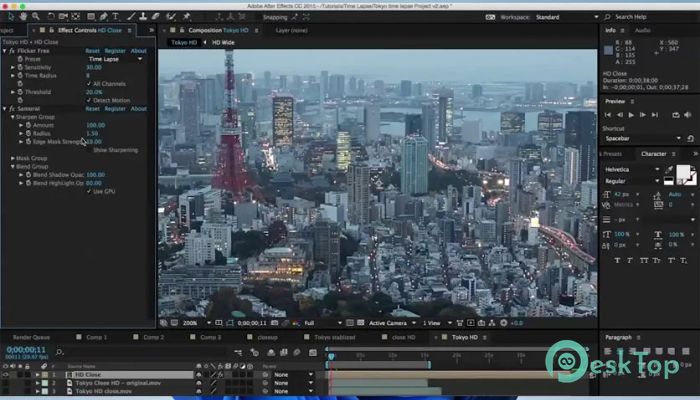Viewport: 700px width, 400px height.
Task: Toggle Flicker Free fx effect switch
Action: 12,50
